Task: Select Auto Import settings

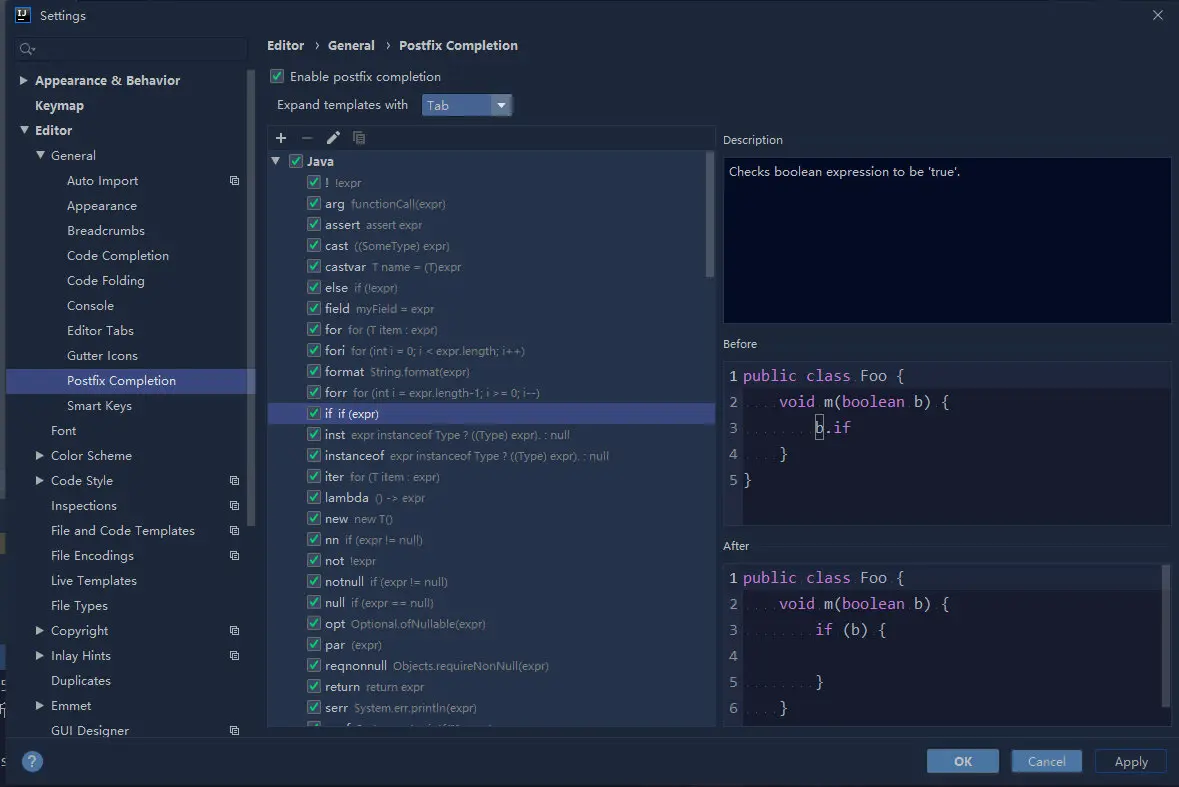Action: (102, 180)
